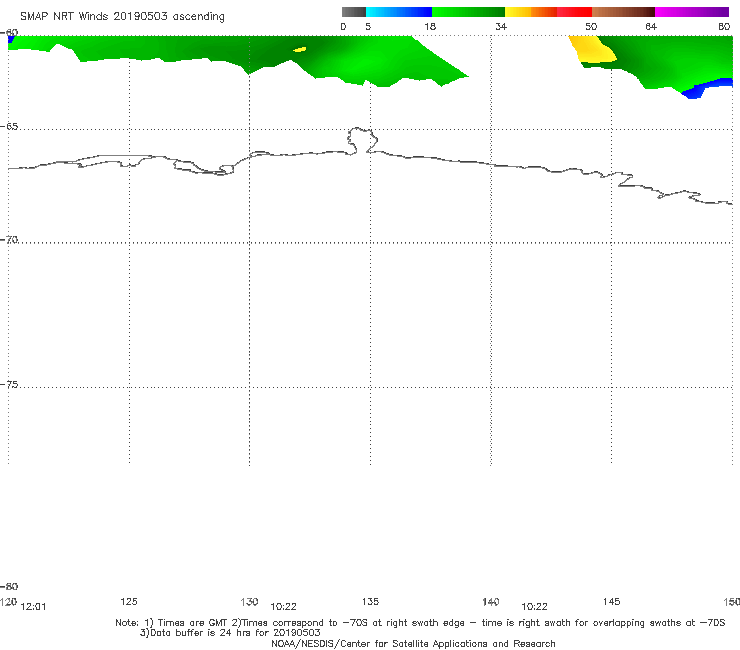Select the magenta segment of the color bar

pos(692,12)
